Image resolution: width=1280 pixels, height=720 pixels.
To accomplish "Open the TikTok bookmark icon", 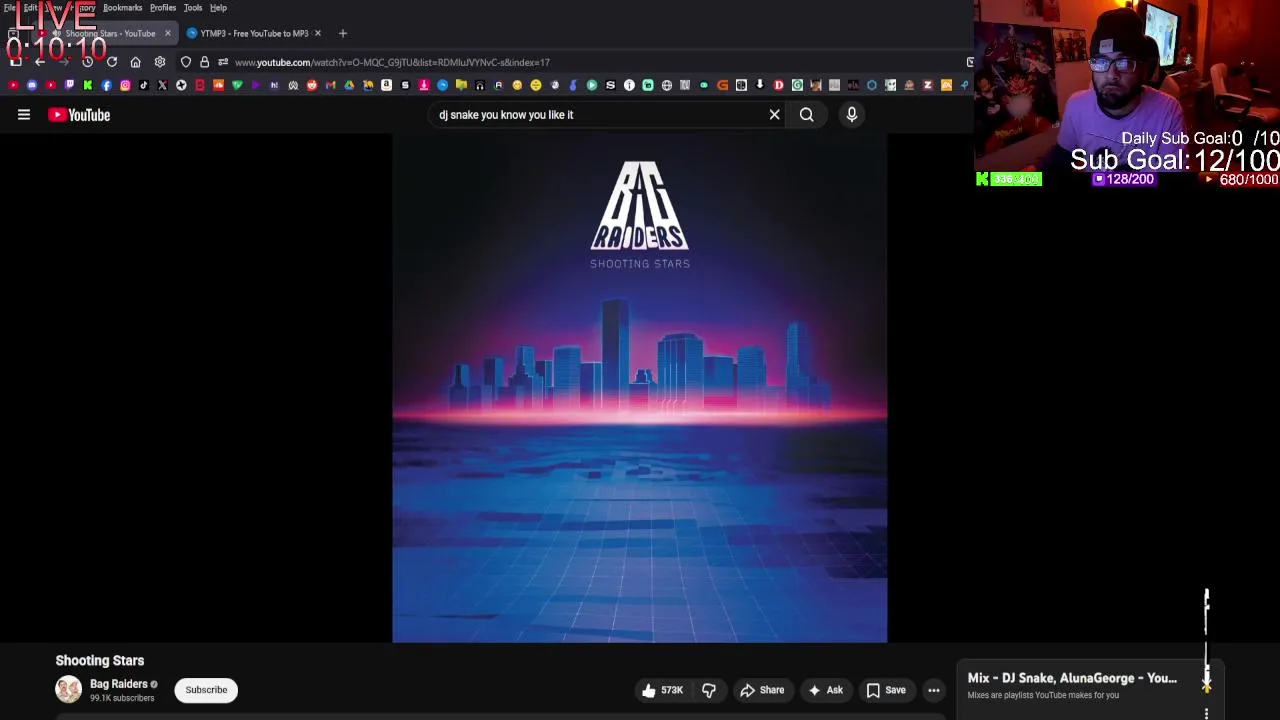I will (143, 85).
